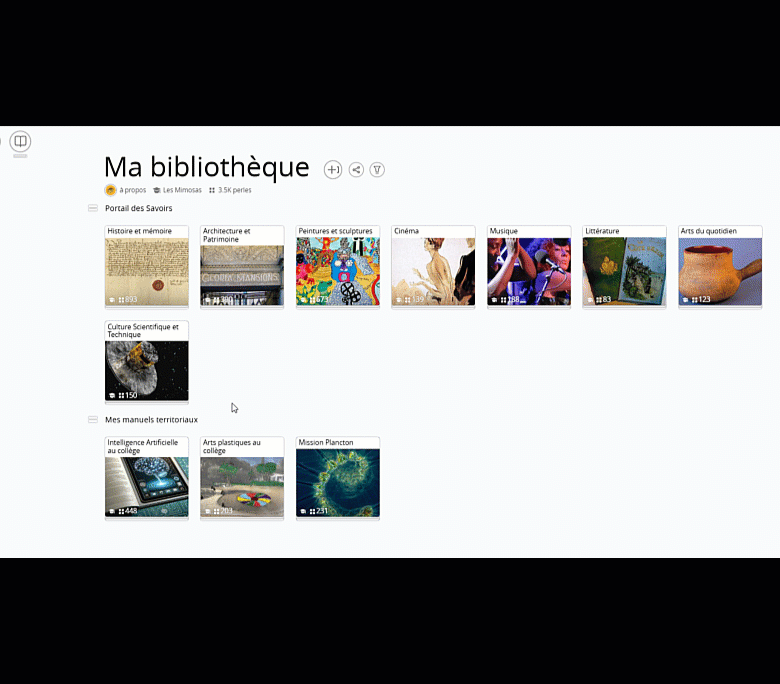Open the à propos link
Screen dimensions: 780x684
(133, 190)
